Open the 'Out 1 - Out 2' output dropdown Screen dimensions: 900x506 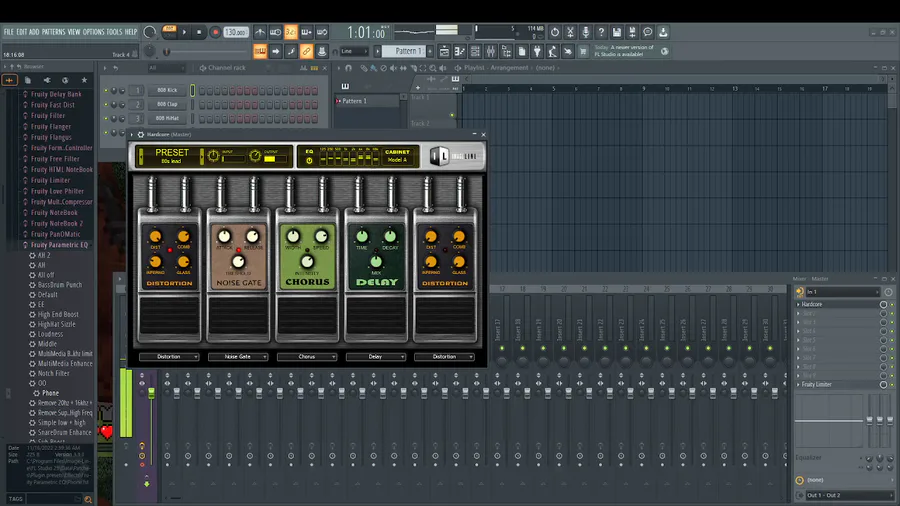848,495
